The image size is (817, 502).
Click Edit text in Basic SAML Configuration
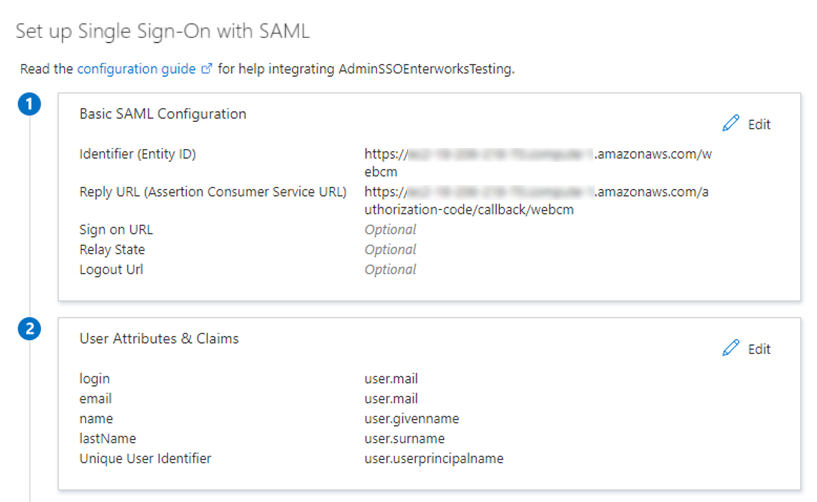pyautogui.click(x=759, y=124)
